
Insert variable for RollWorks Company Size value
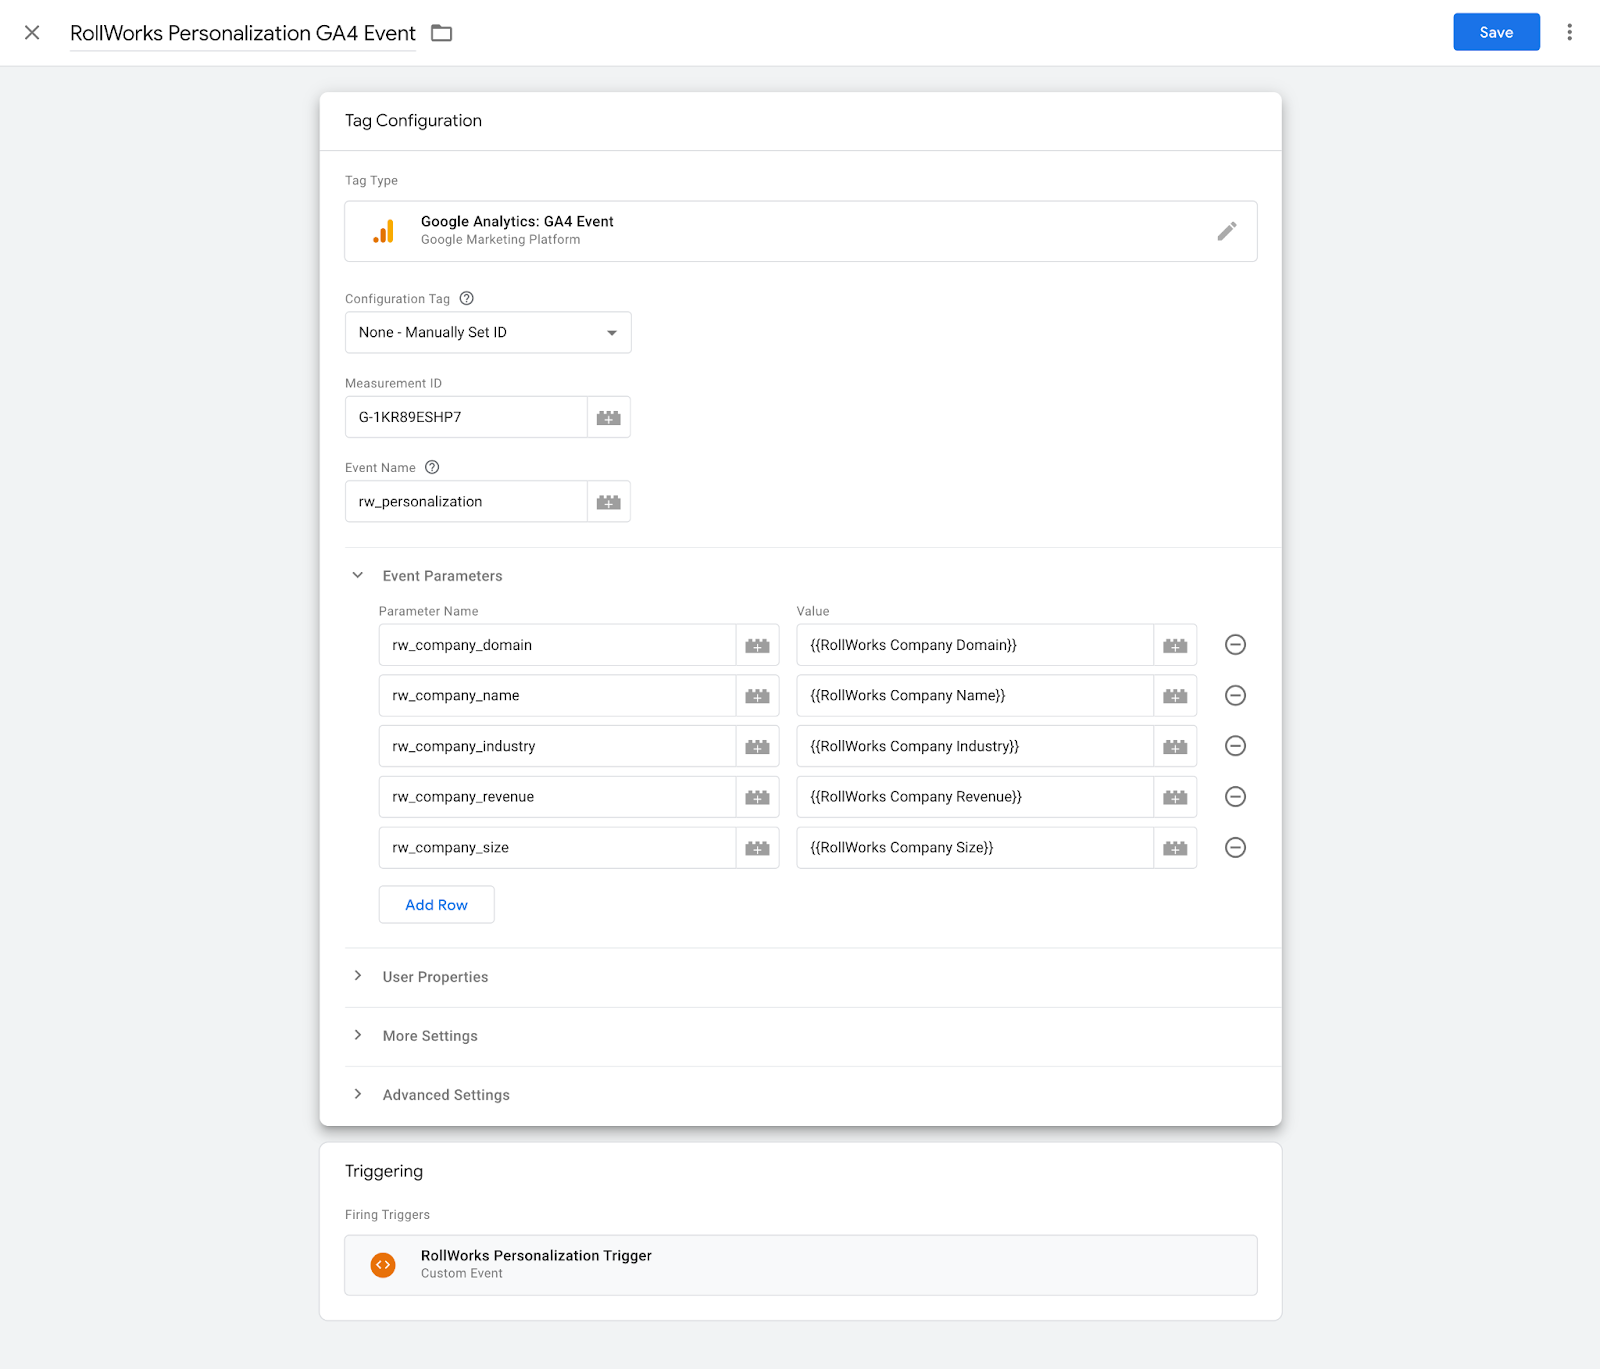pos(1175,847)
